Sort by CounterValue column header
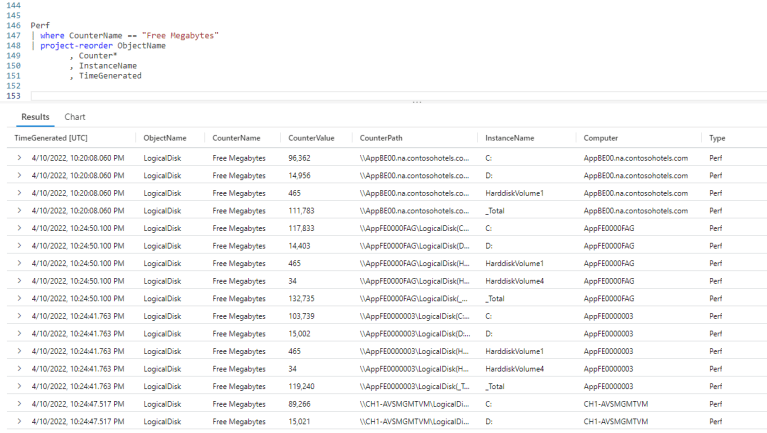 [311, 138]
